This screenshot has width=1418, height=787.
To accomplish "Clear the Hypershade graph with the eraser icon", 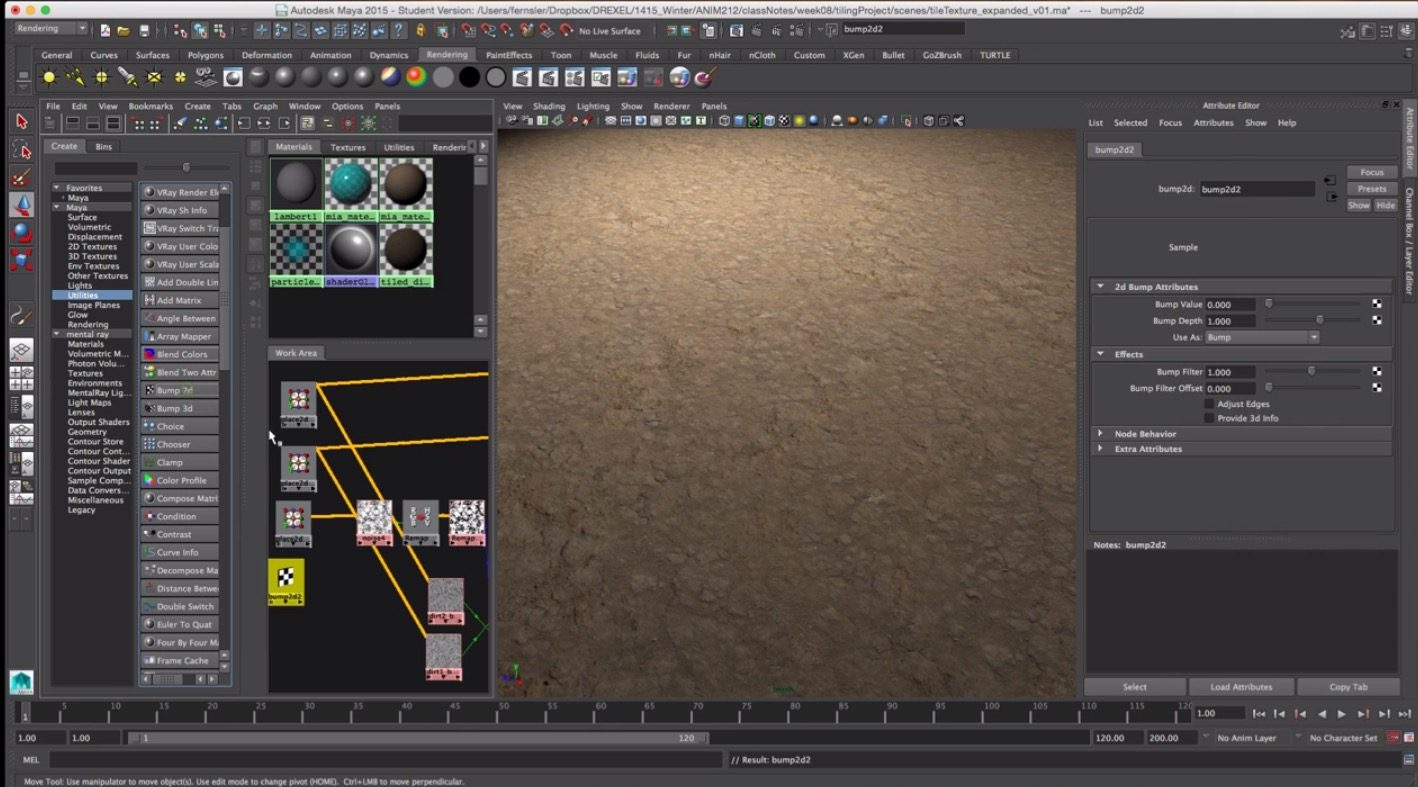I will click(180, 124).
